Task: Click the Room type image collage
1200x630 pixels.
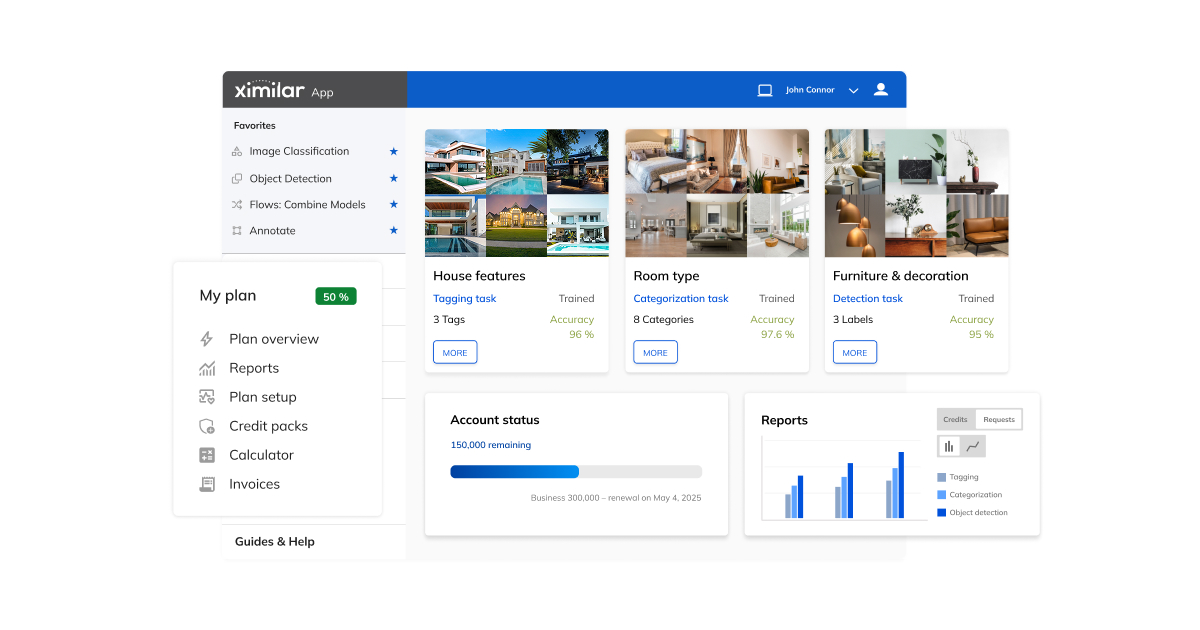Action: pos(717,193)
